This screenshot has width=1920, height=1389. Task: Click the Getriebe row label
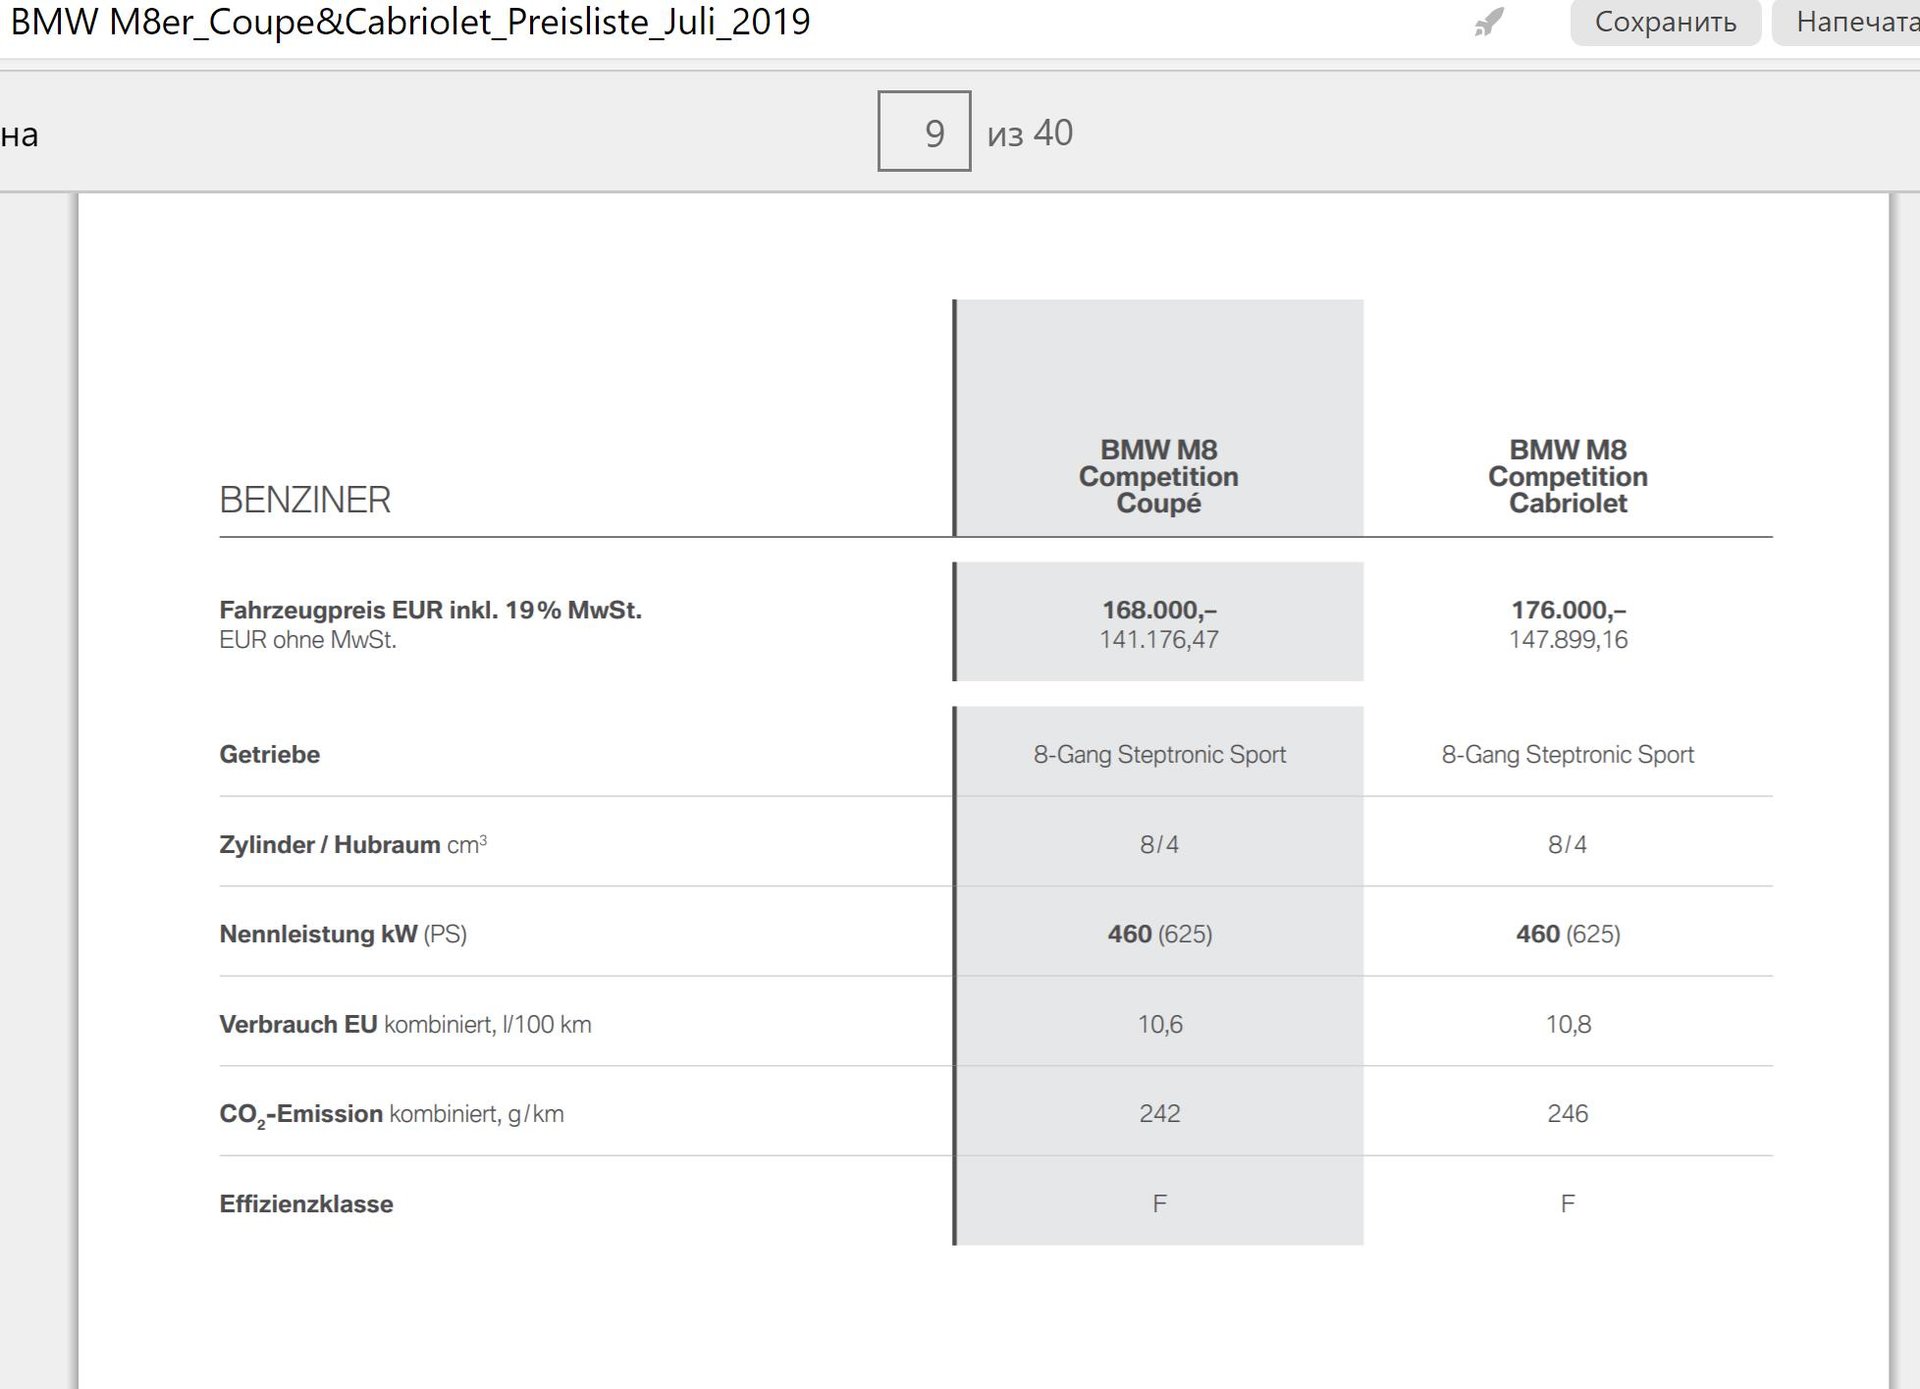coord(270,755)
